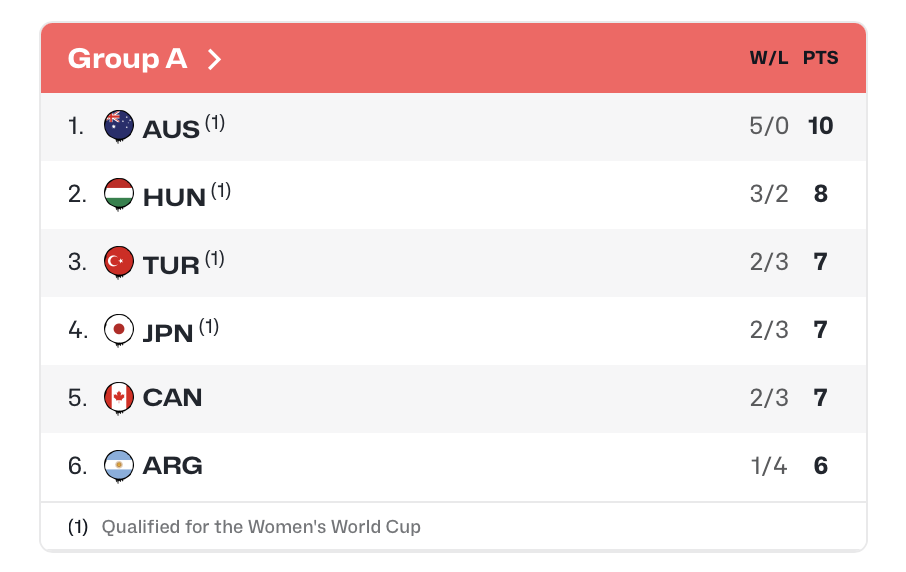Click the W/L column header

769,59
